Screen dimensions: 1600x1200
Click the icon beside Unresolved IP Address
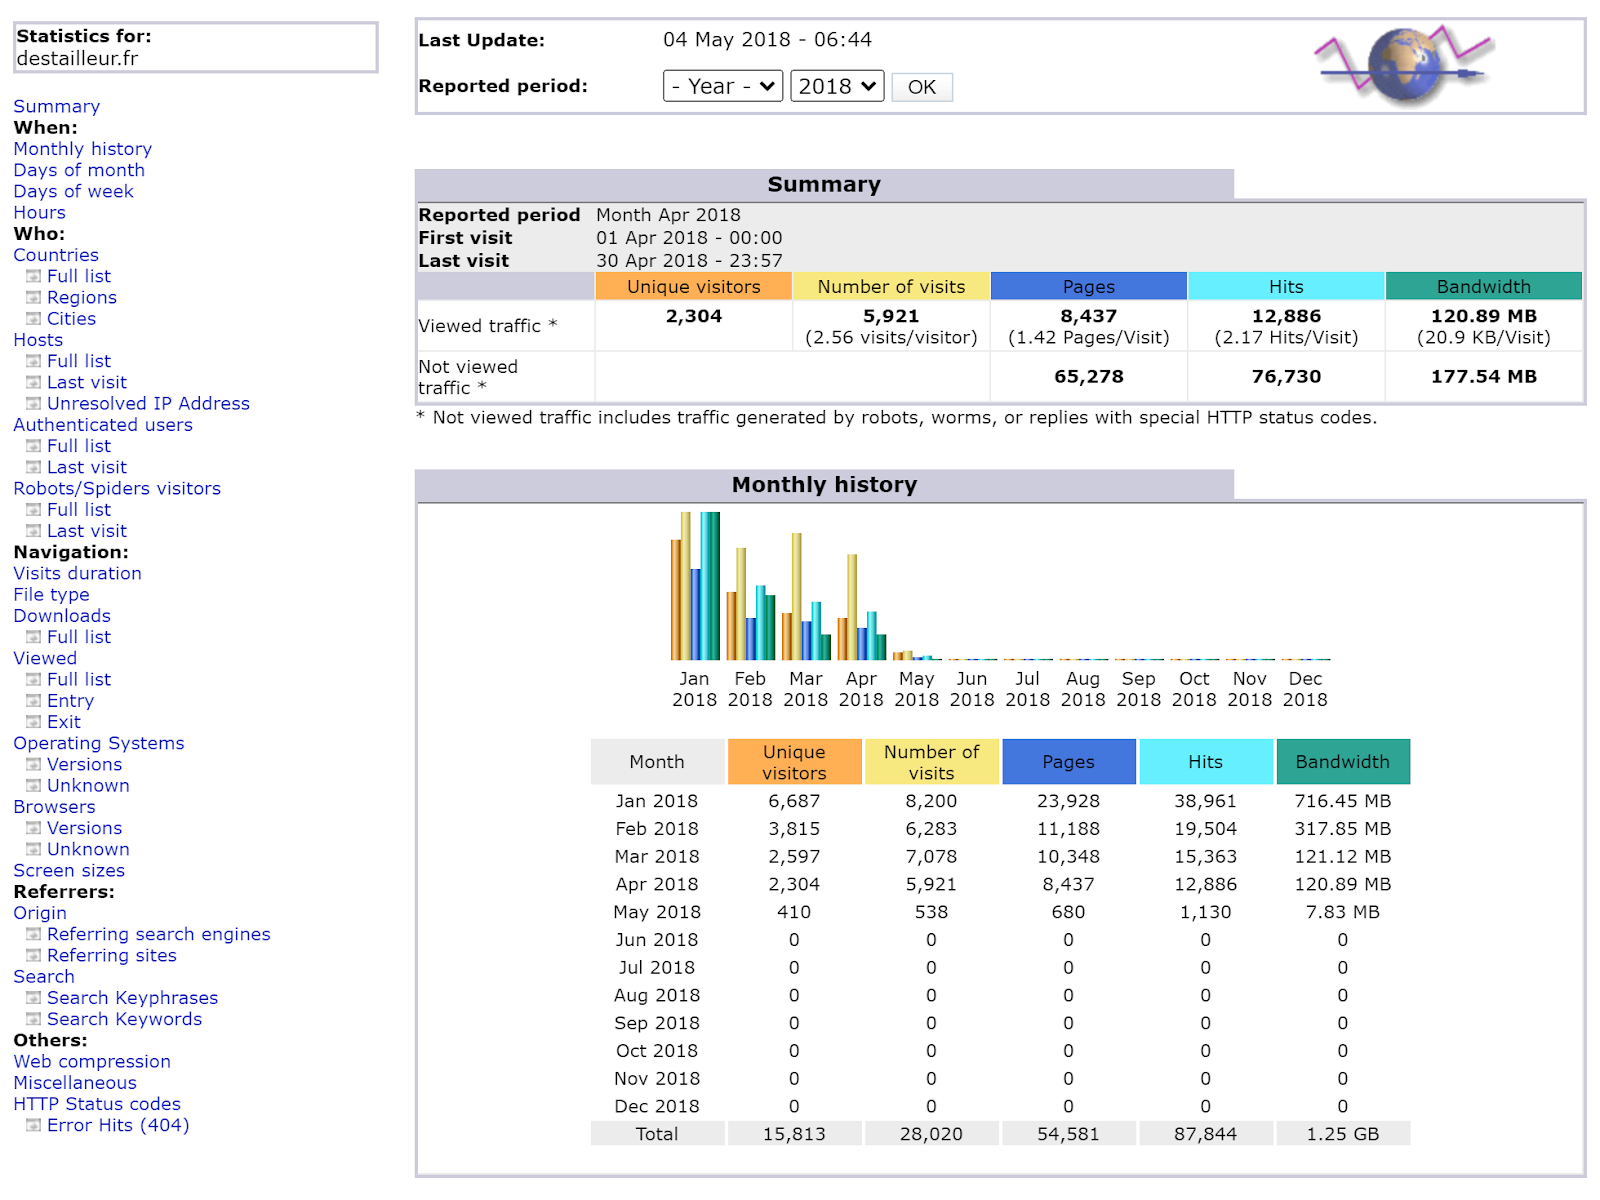[x=33, y=404]
